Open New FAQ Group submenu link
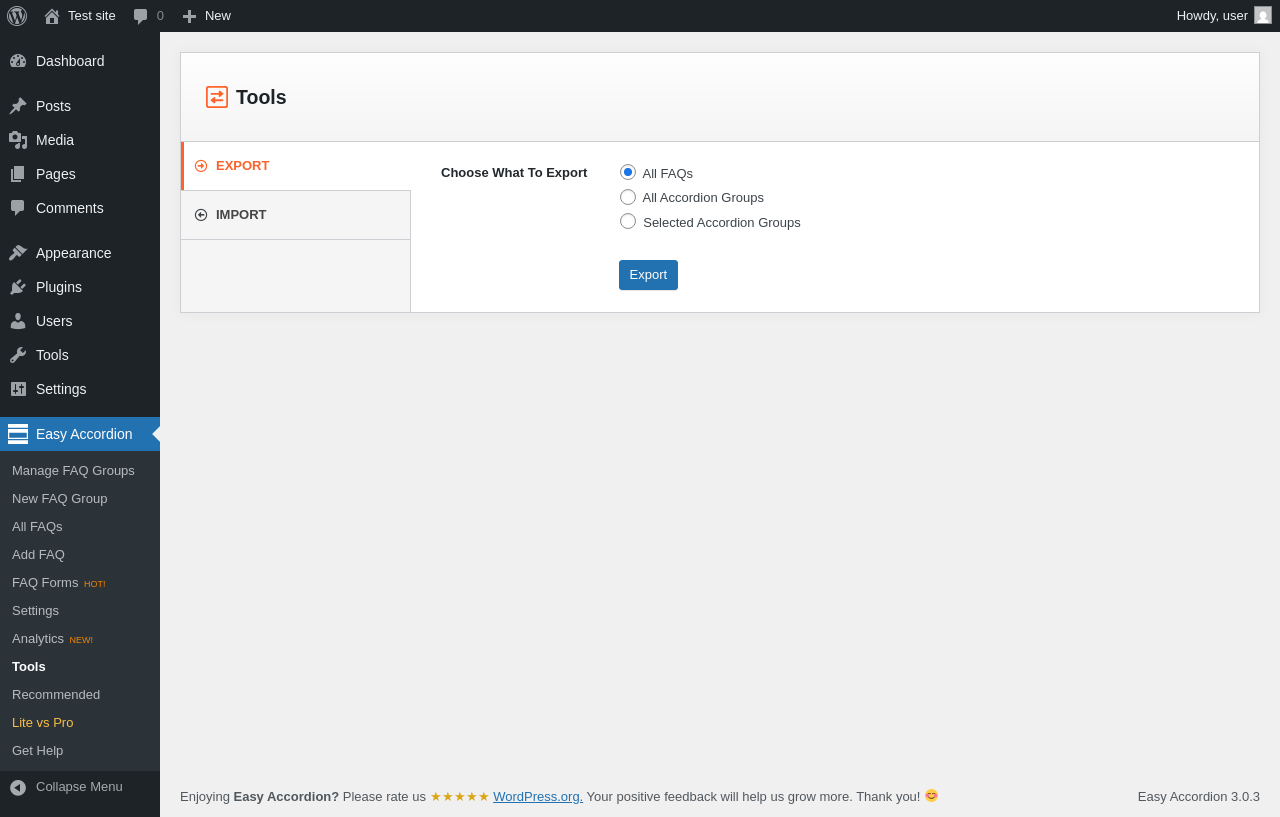1280x817 pixels. (60, 499)
